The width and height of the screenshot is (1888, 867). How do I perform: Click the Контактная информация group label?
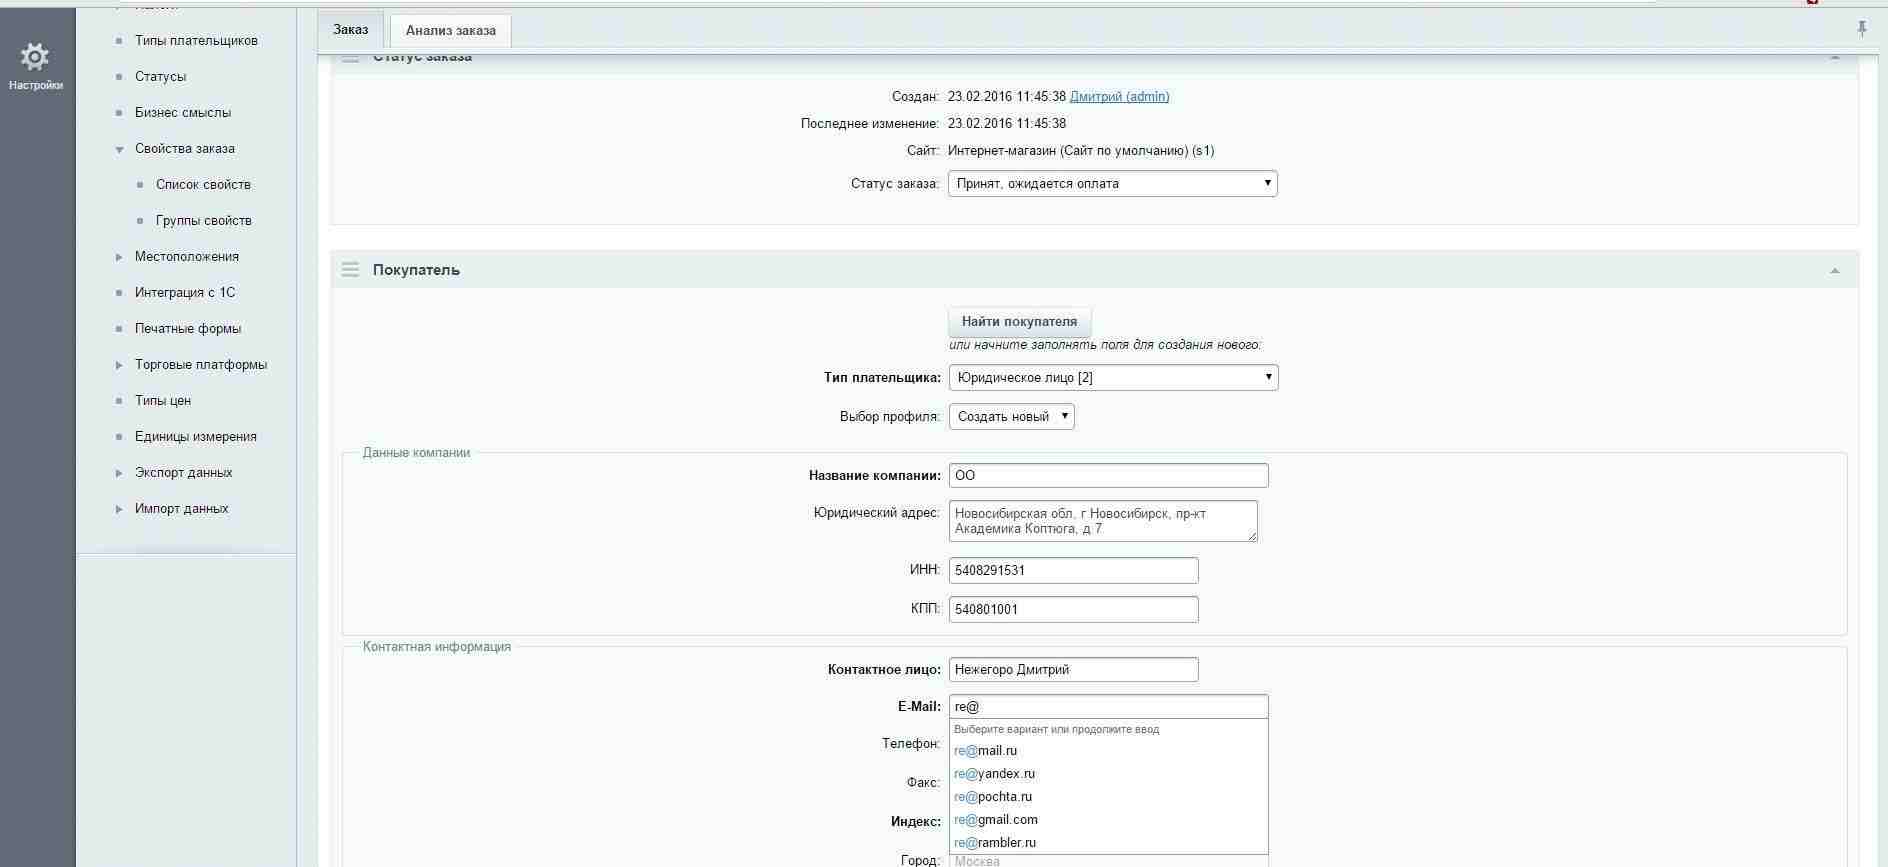(437, 647)
